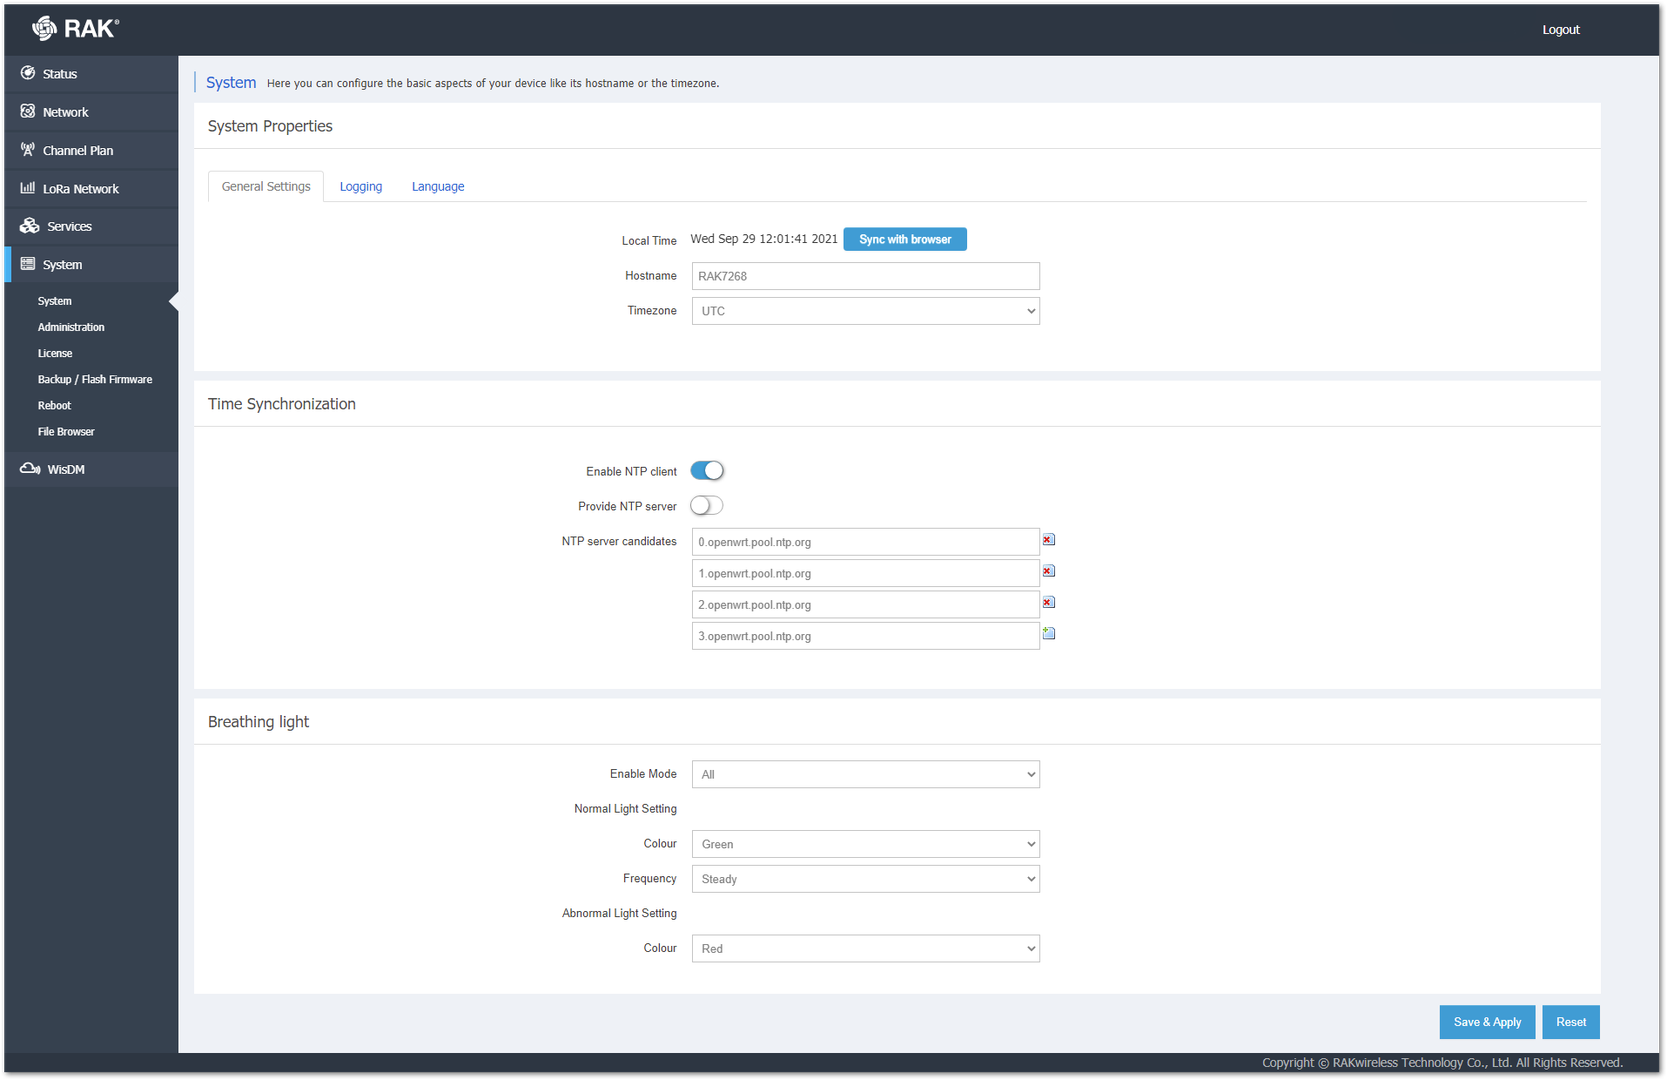Screen dimensions: 1667x1080
Task: Go to the License page
Action: [55, 353]
